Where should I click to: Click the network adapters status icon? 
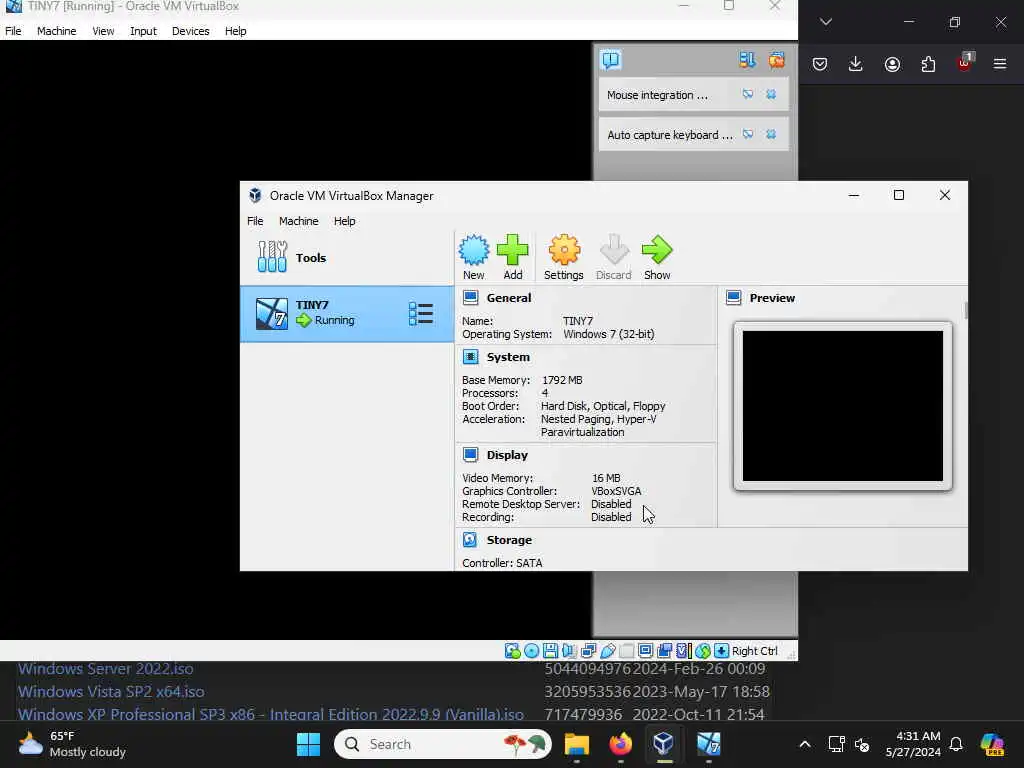pos(588,650)
